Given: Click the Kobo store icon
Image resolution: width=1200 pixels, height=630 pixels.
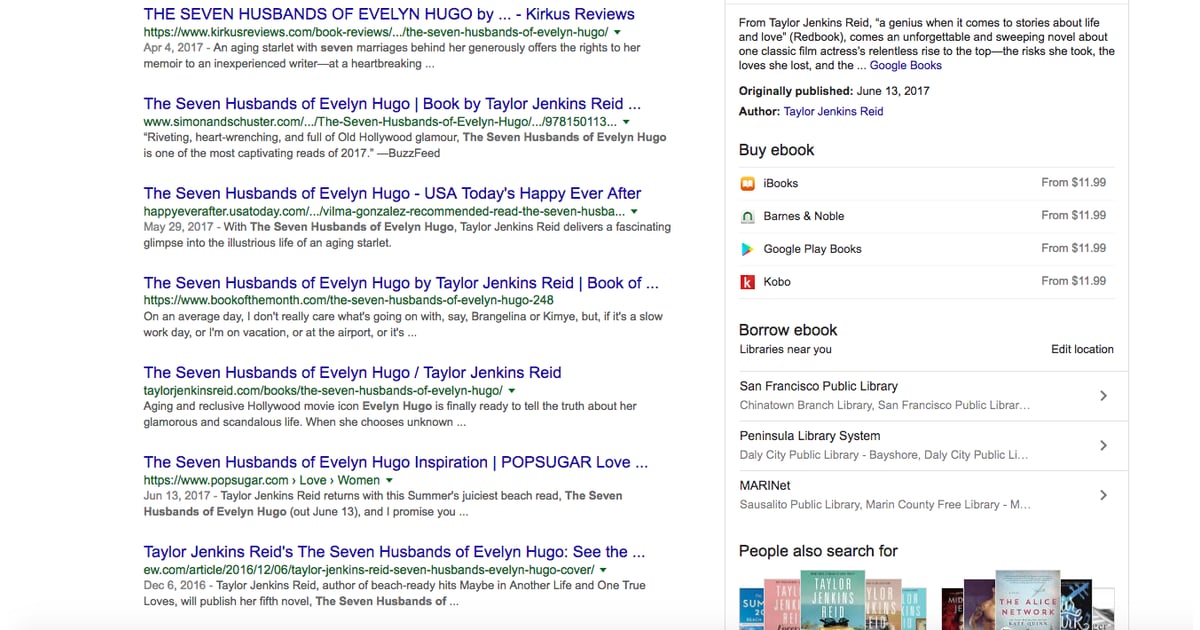Looking at the screenshot, I should point(747,282).
